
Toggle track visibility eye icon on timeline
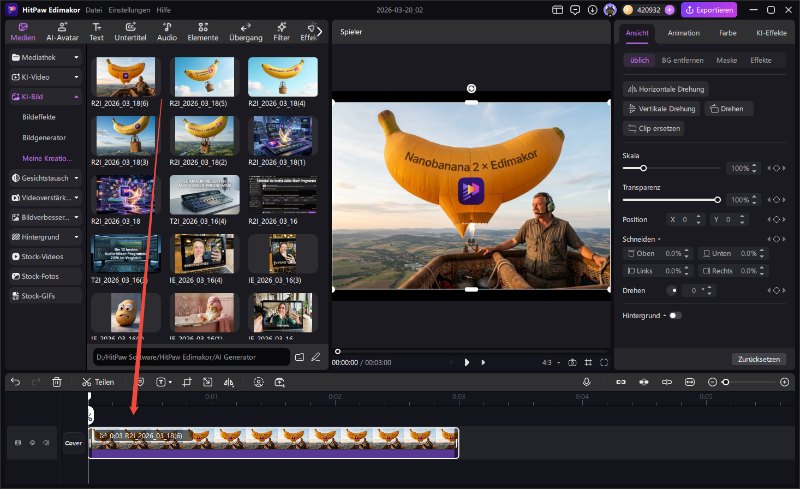pyautogui.click(x=32, y=442)
